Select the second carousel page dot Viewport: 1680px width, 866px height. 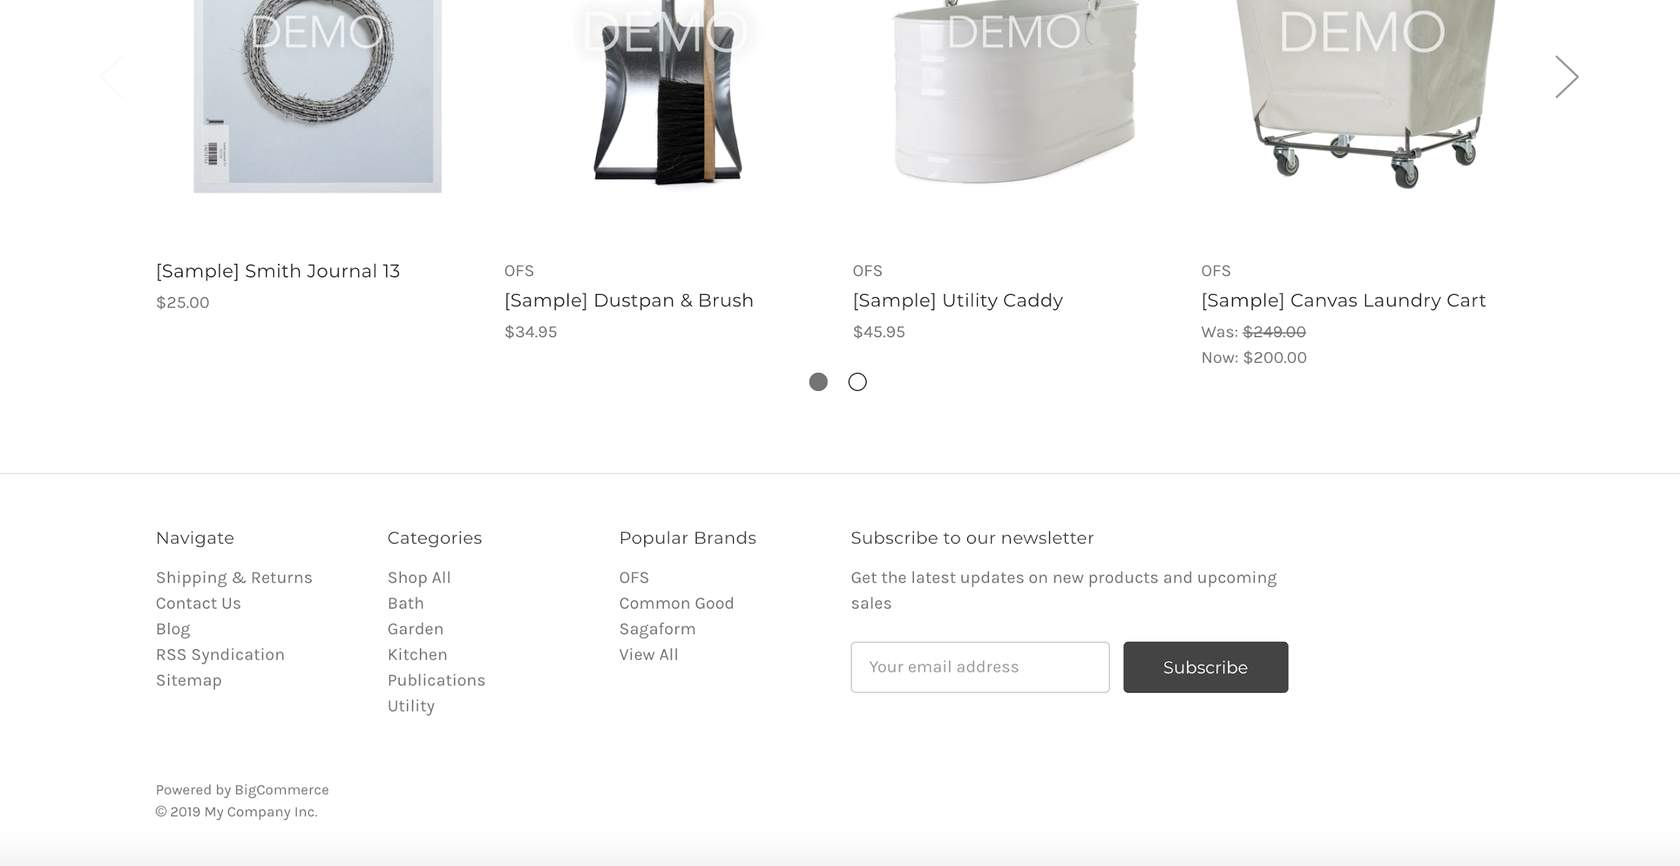(857, 382)
